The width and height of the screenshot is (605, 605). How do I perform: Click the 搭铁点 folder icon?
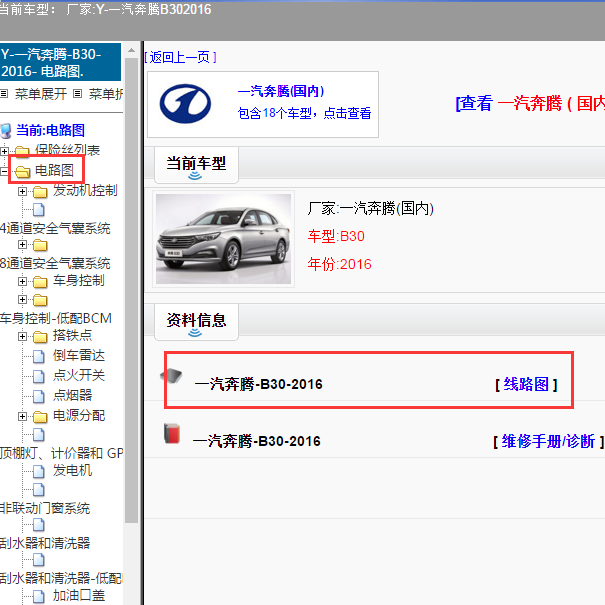(40, 337)
